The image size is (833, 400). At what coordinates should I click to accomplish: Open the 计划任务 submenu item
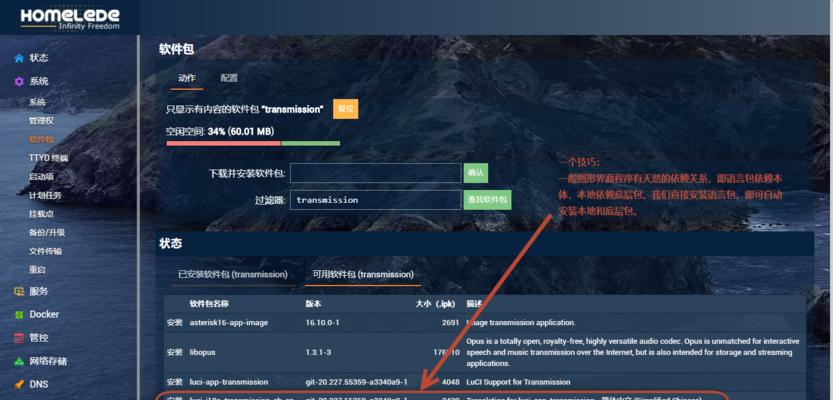click(x=45, y=195)
